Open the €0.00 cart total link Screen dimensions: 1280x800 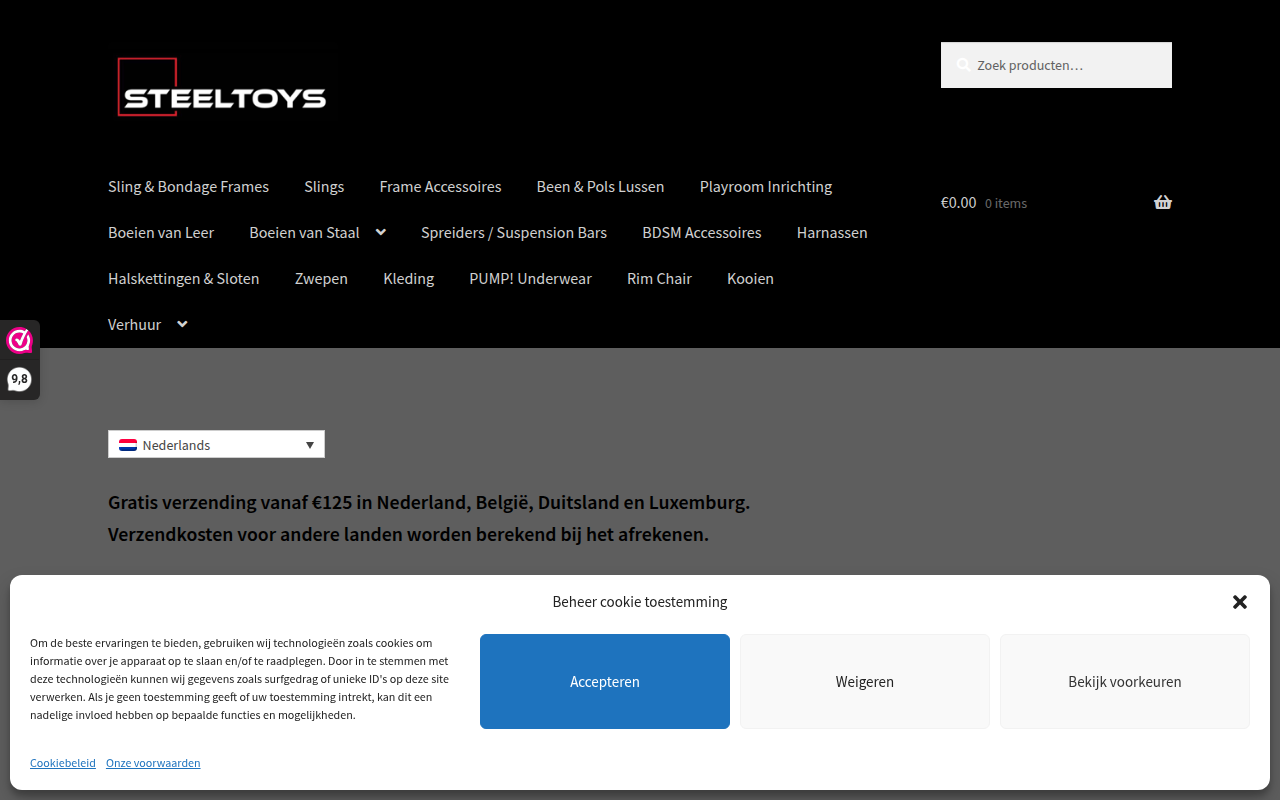(958, 202)
